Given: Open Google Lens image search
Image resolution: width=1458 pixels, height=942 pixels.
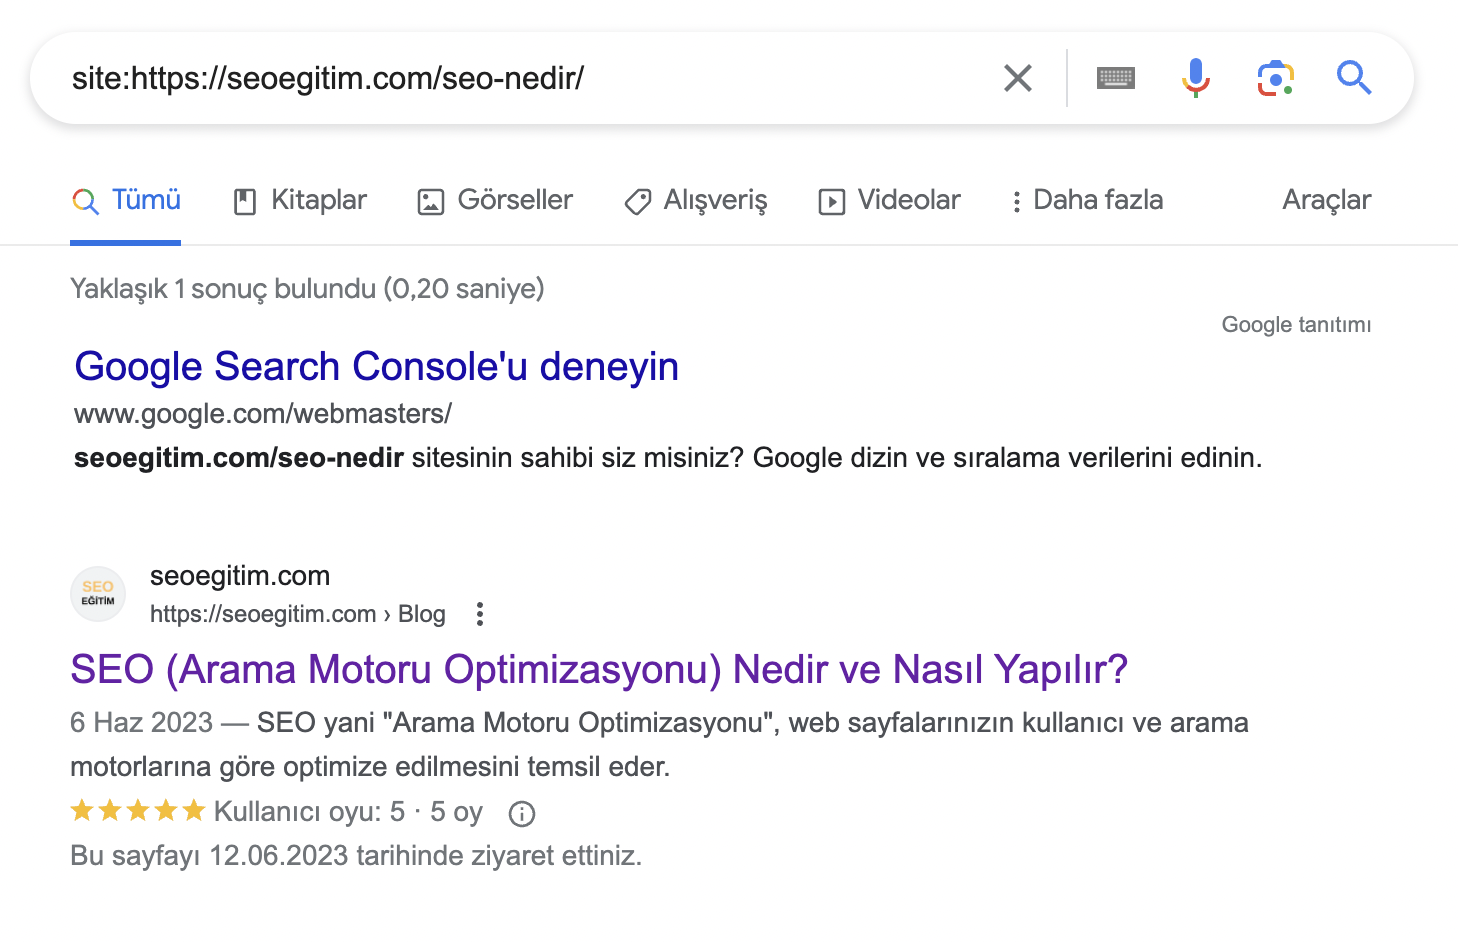Looking at the screenshot, I should pos(1274,77).
